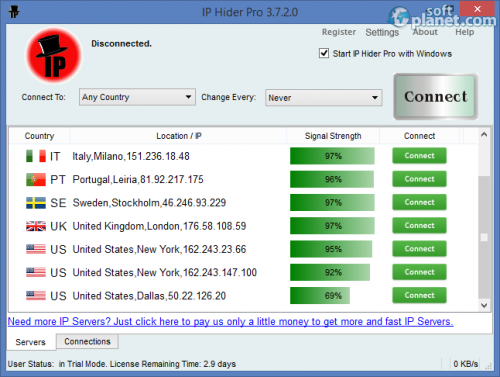Select the Sweden,Stockholm,46.246.93.229 entry
This screenshot has width=500, height=377.
click(x=149, y=203)
